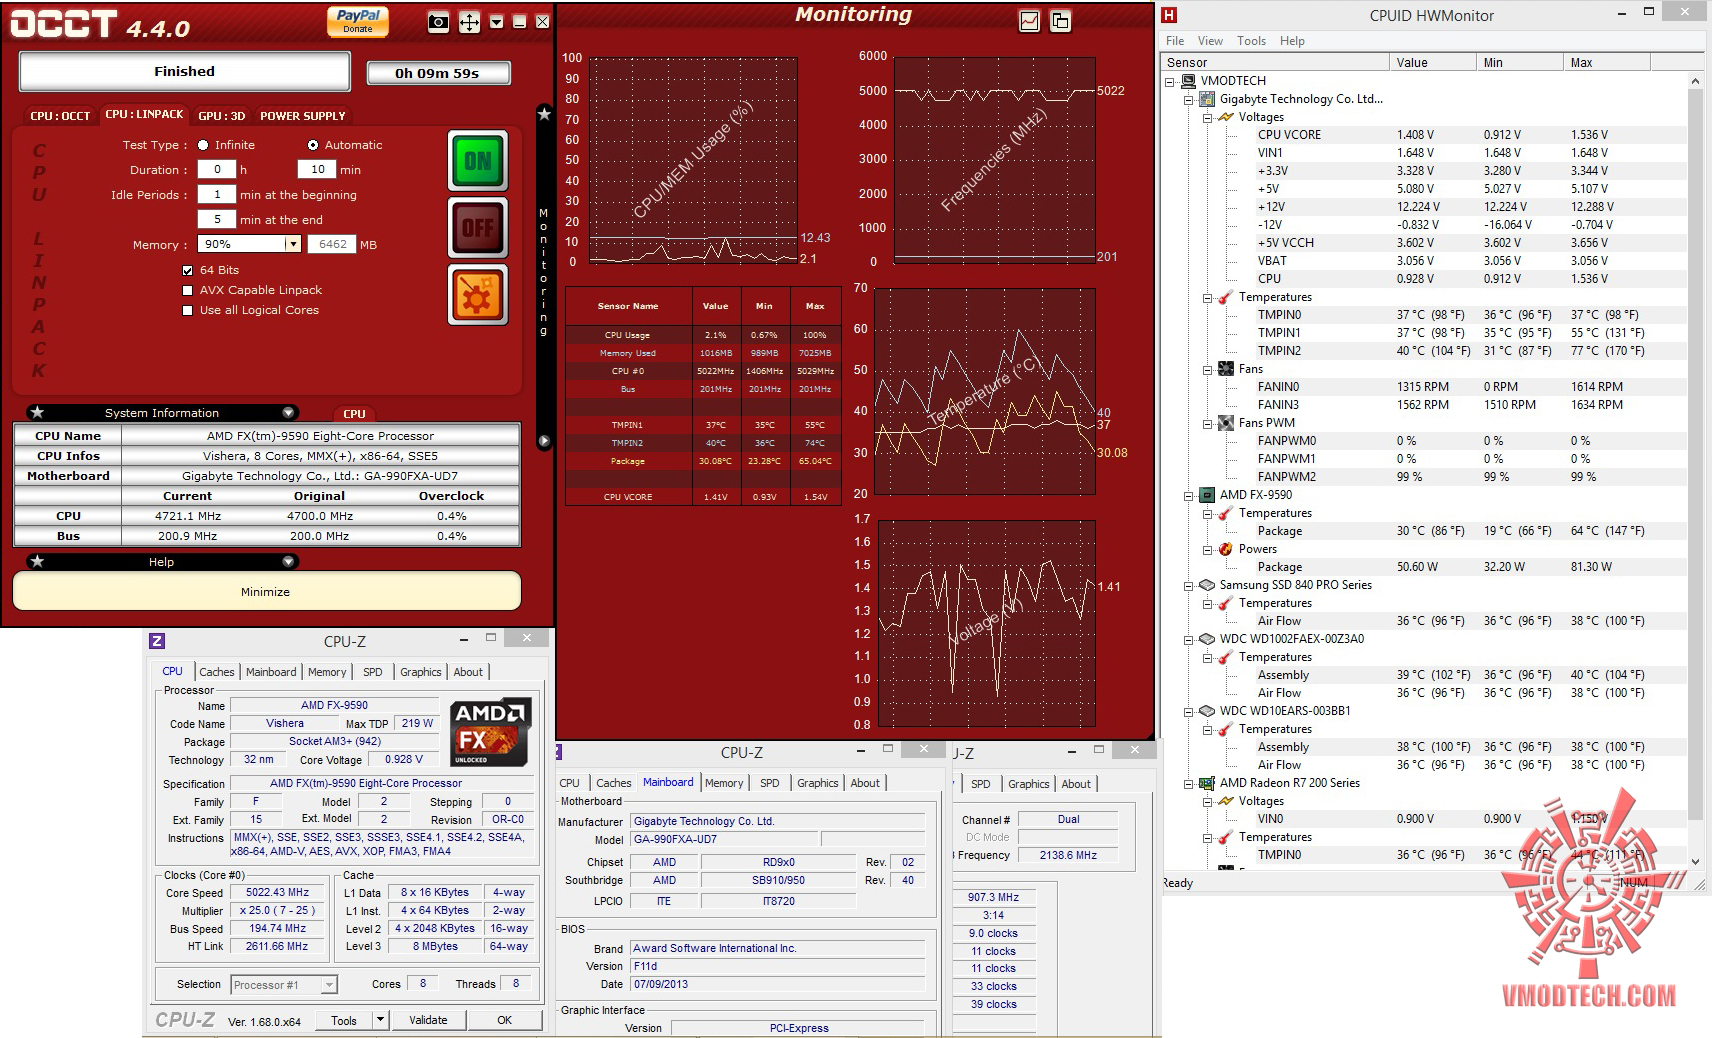Select the Infinite test type radio button
The image size is (1712, 1038).
[x=203, y=145]
